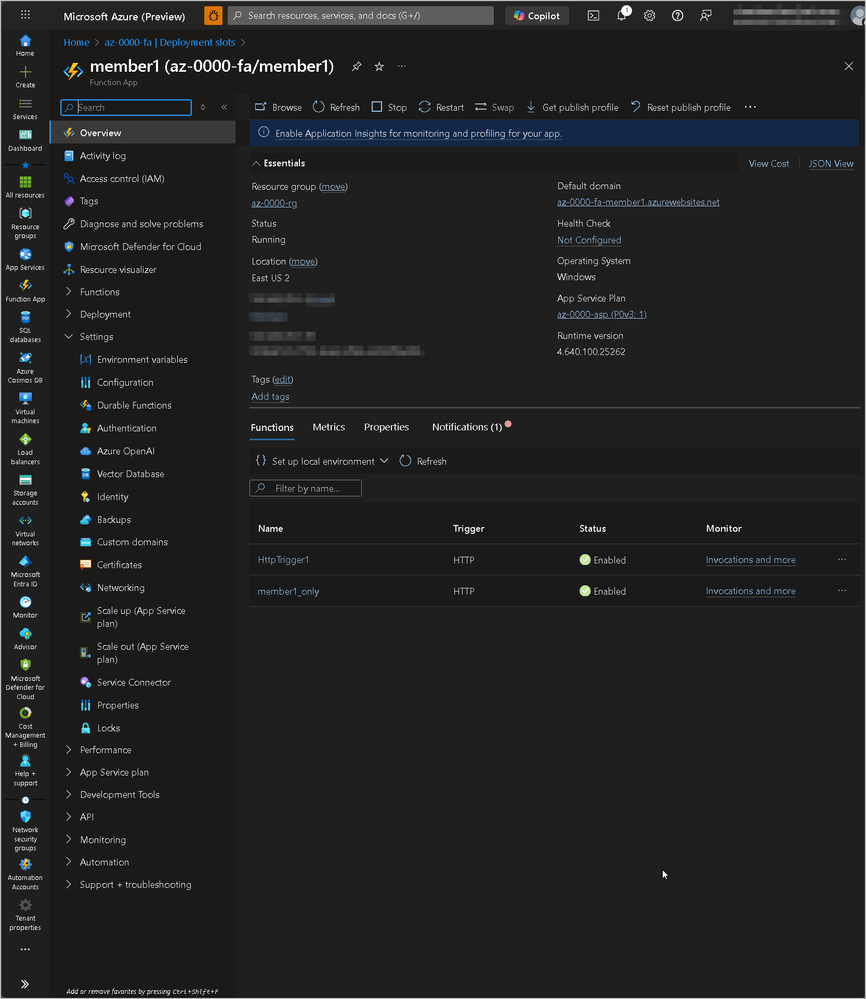Open Azure Cosmos DB in favorites bar
Image resolution: width=866 pixels, height=999 pixels.
click(25, 368)
